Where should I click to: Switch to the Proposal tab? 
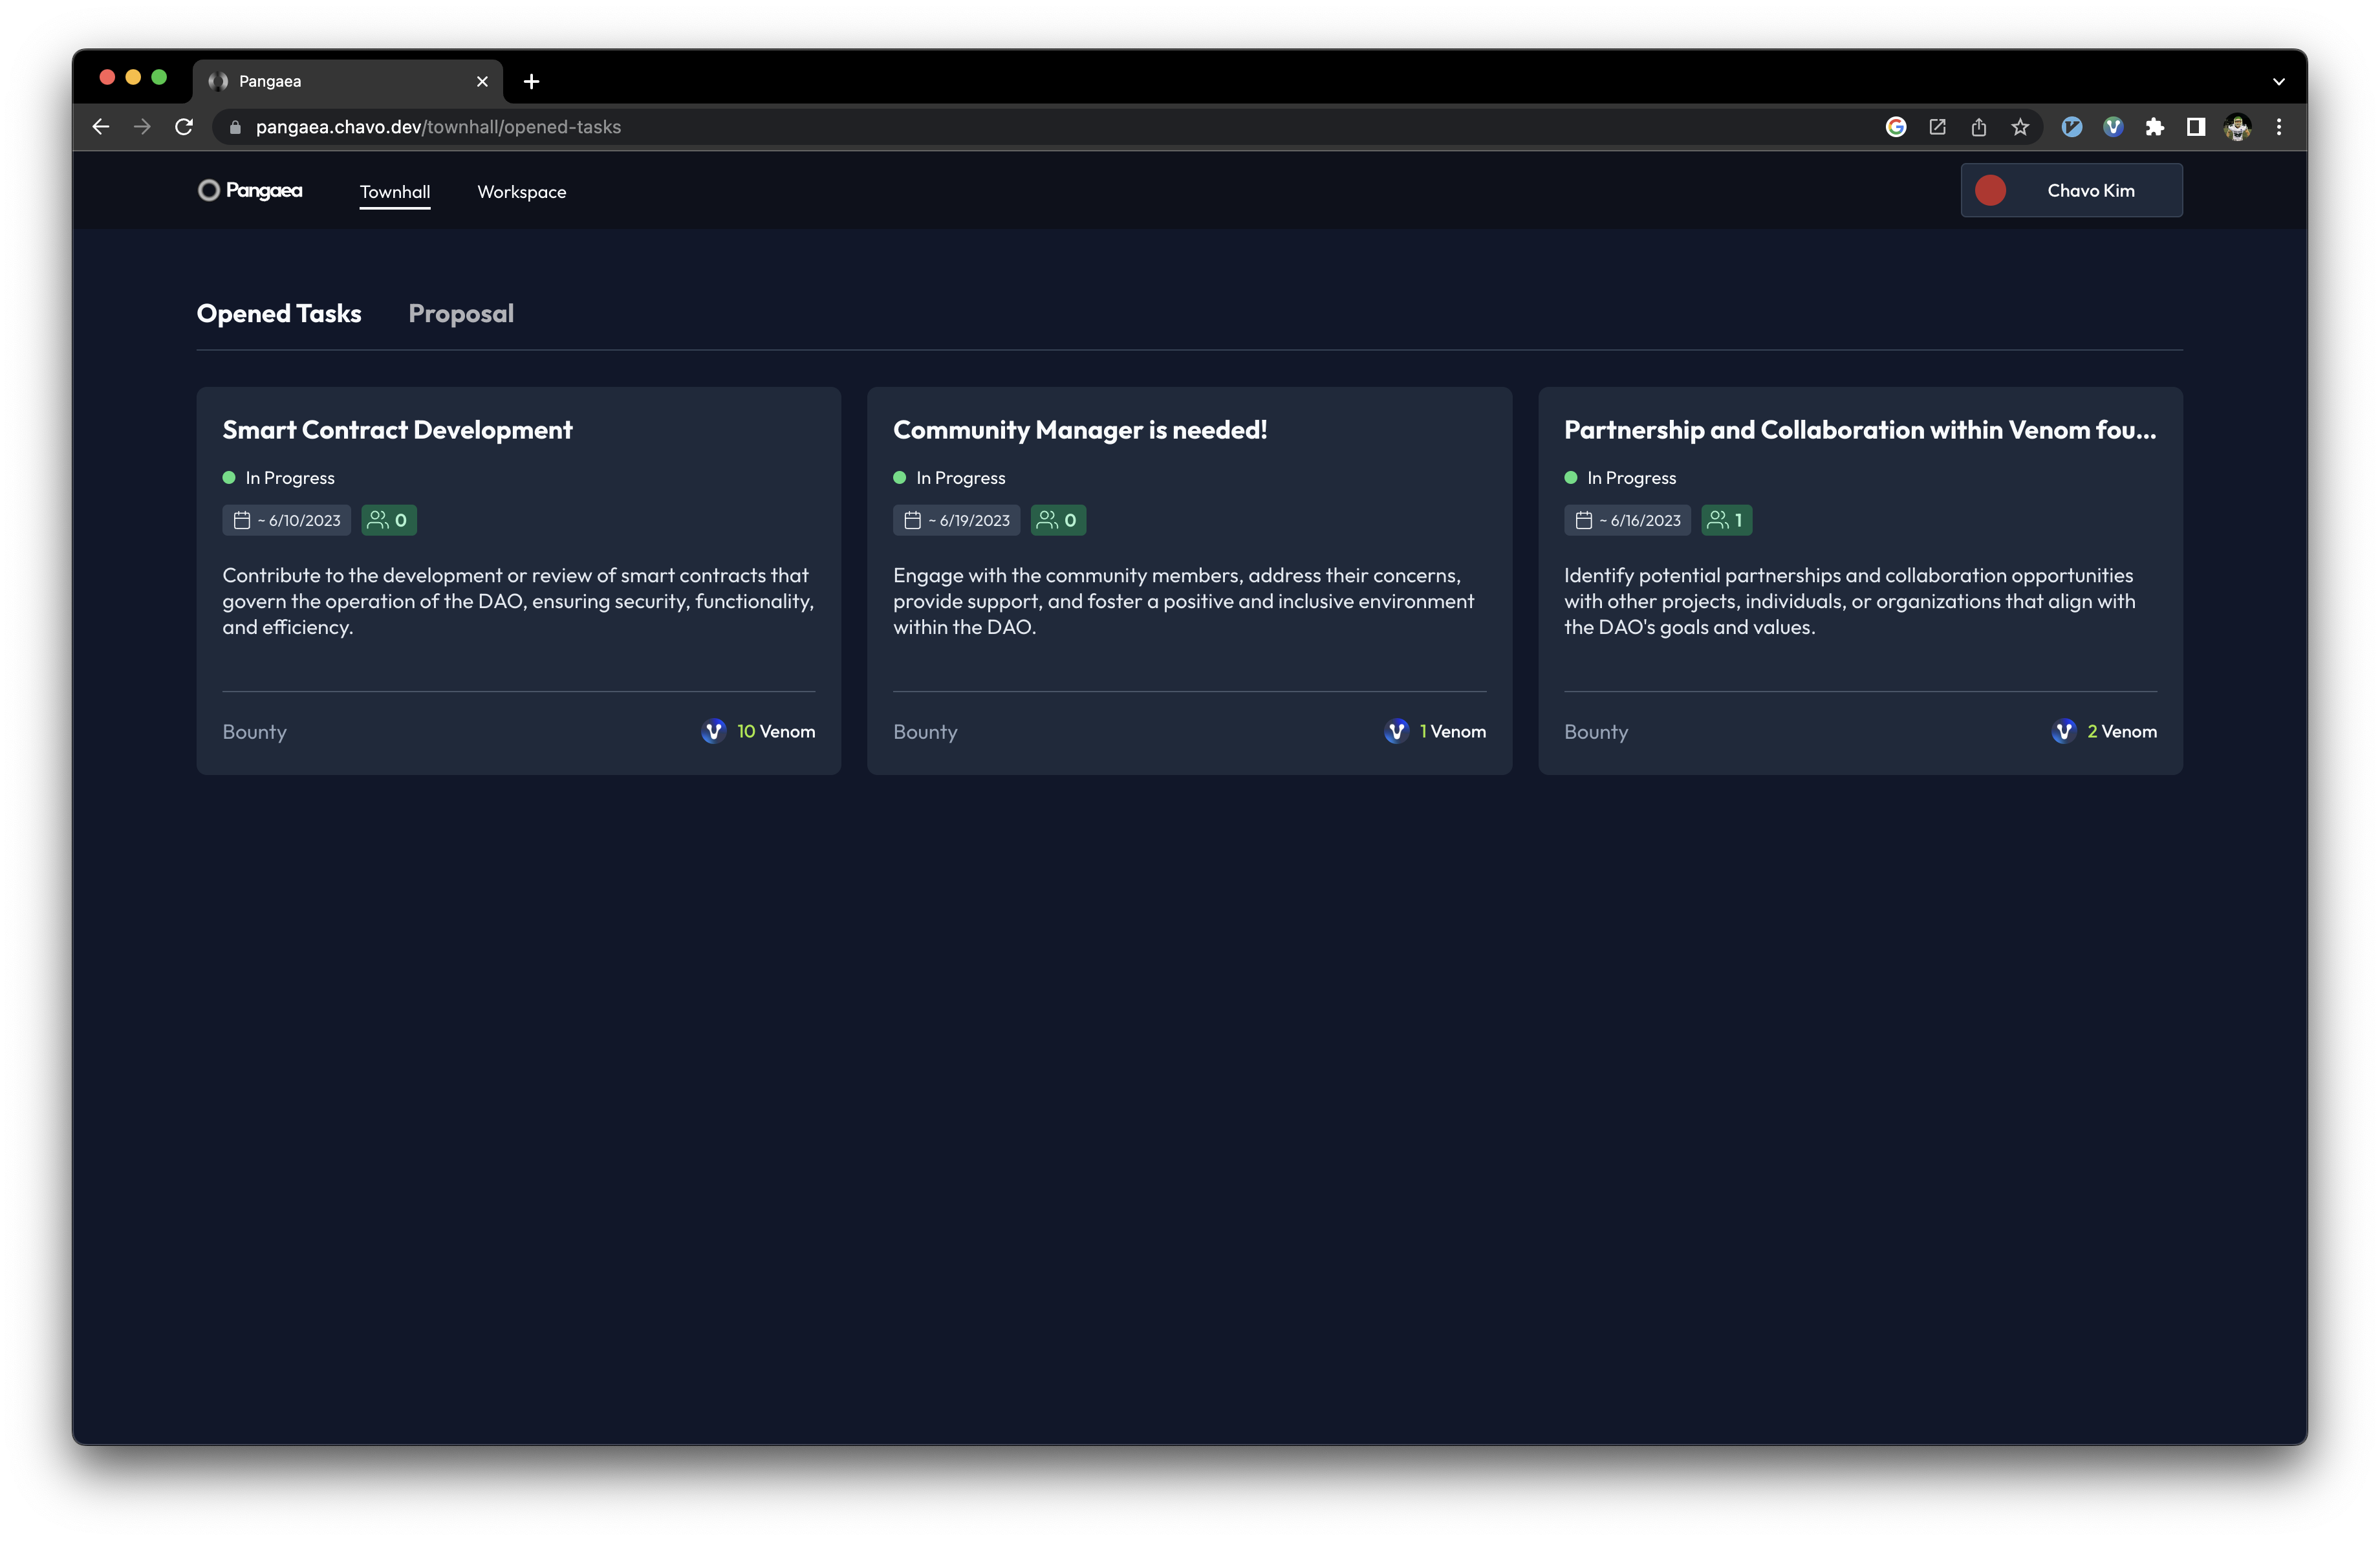tap(461, 313)
